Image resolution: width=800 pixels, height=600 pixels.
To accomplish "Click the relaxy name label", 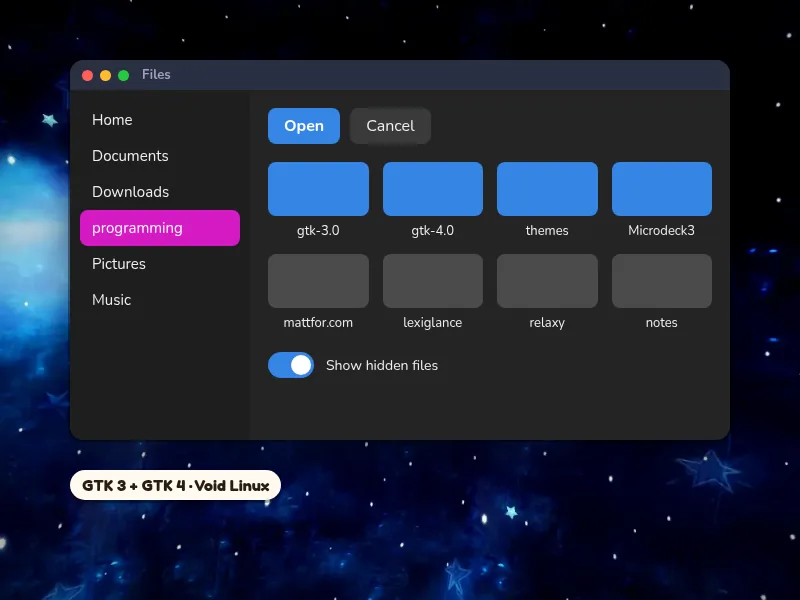I will tap(547, 322).
